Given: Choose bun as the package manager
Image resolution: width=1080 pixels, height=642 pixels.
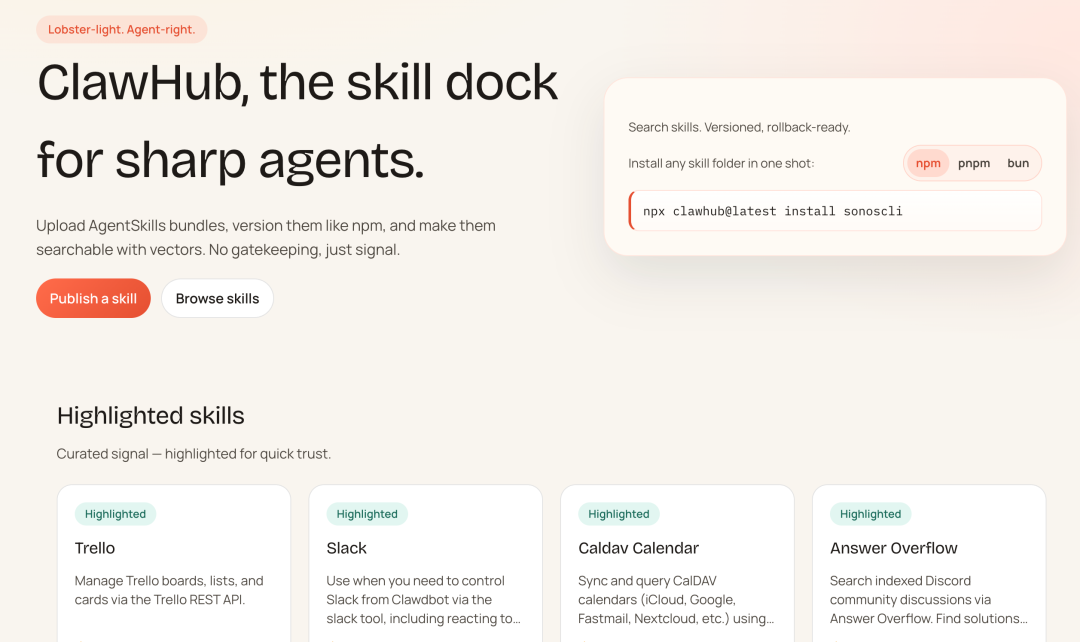Looking at the screenshot, I should pyautogui.click(x=1018, y=163).
